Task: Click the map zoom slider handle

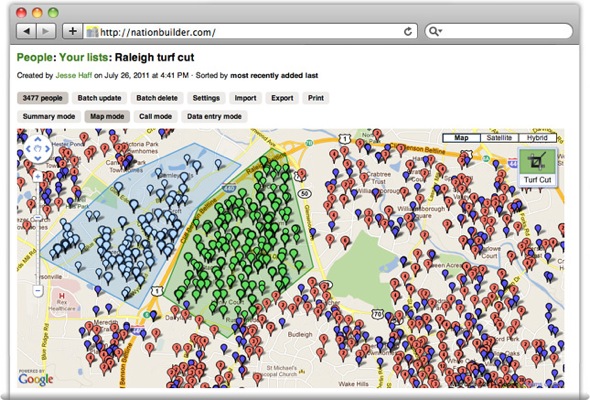Action: (38, 218)
